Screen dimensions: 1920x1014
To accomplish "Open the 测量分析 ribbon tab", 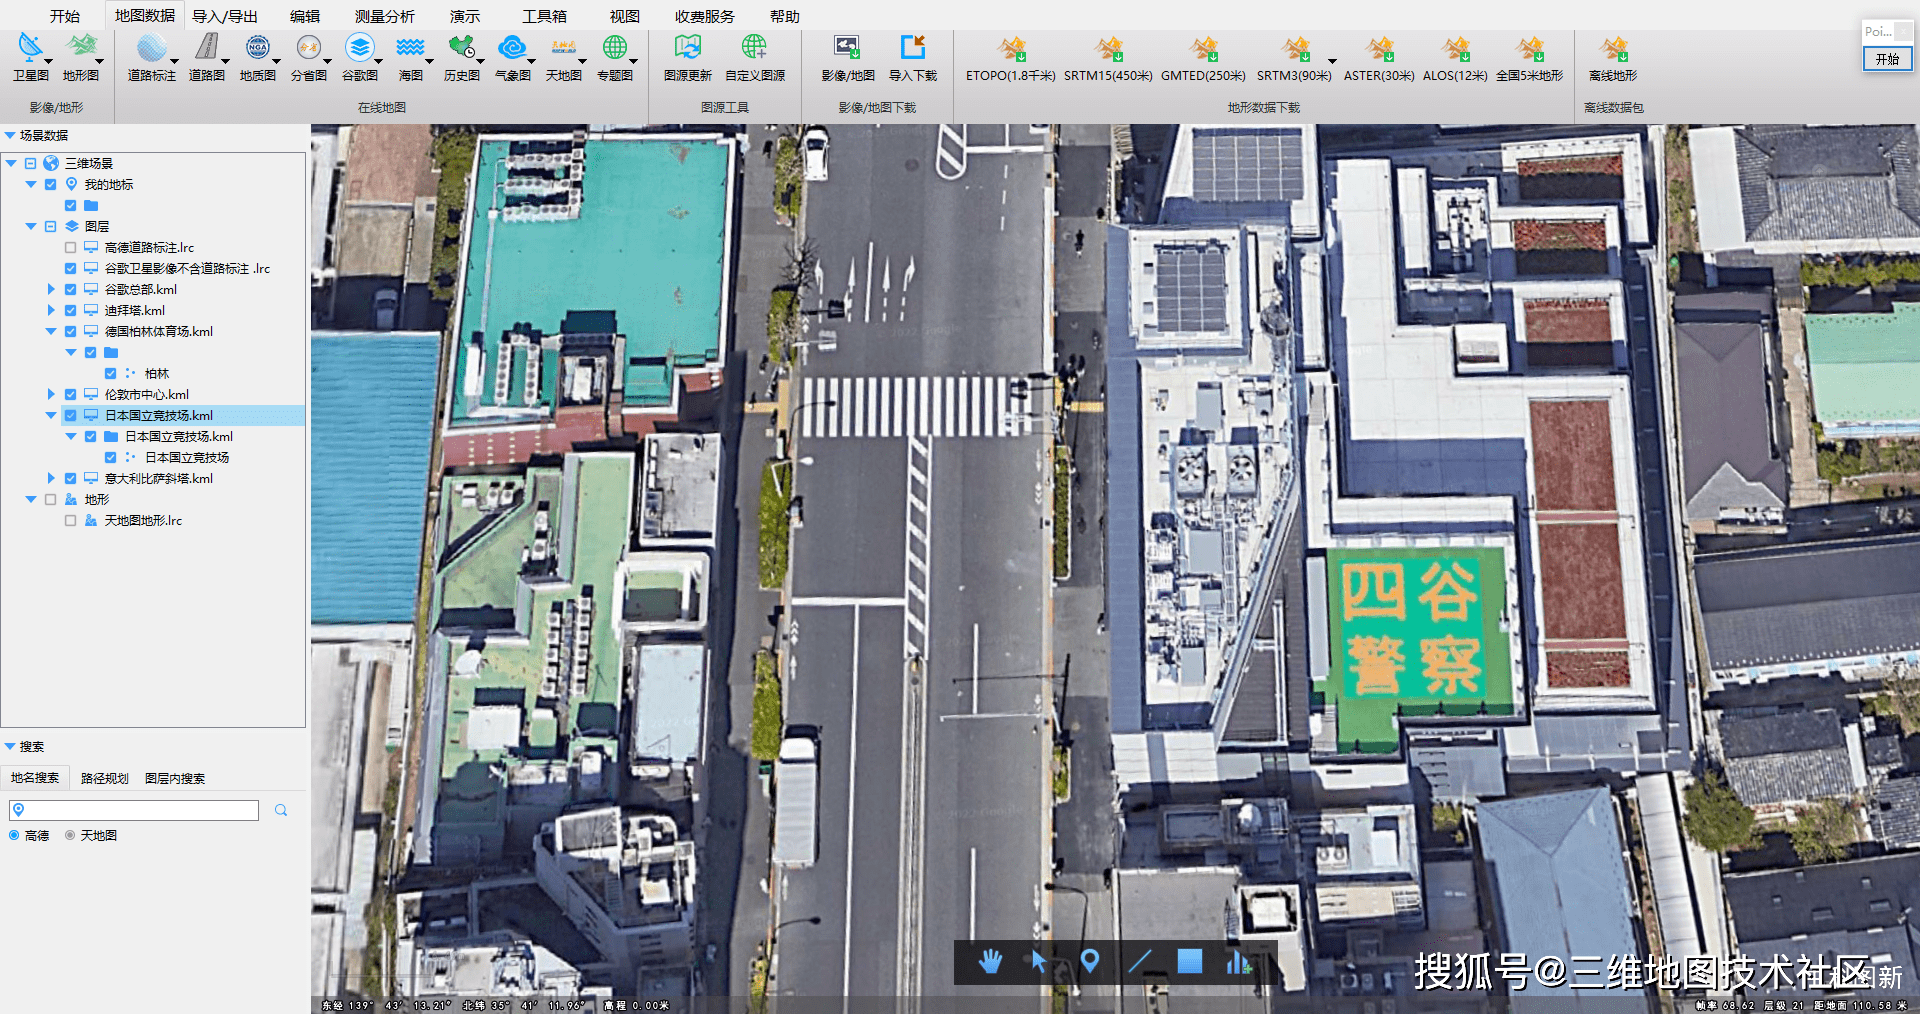I will click(x=385, y=16).
